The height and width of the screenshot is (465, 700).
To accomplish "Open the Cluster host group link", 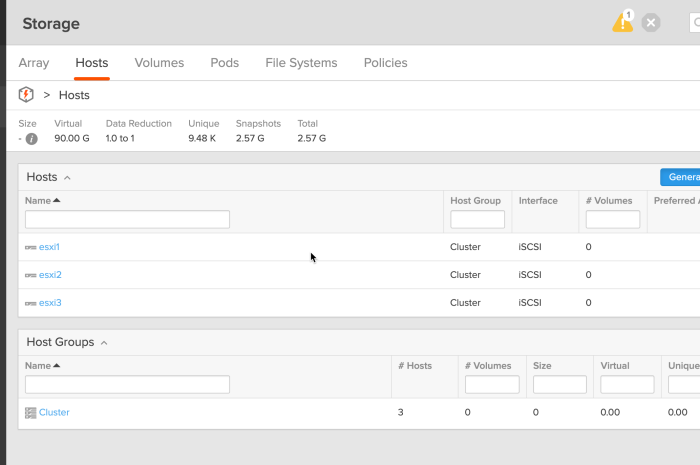I will click(54, 412).
